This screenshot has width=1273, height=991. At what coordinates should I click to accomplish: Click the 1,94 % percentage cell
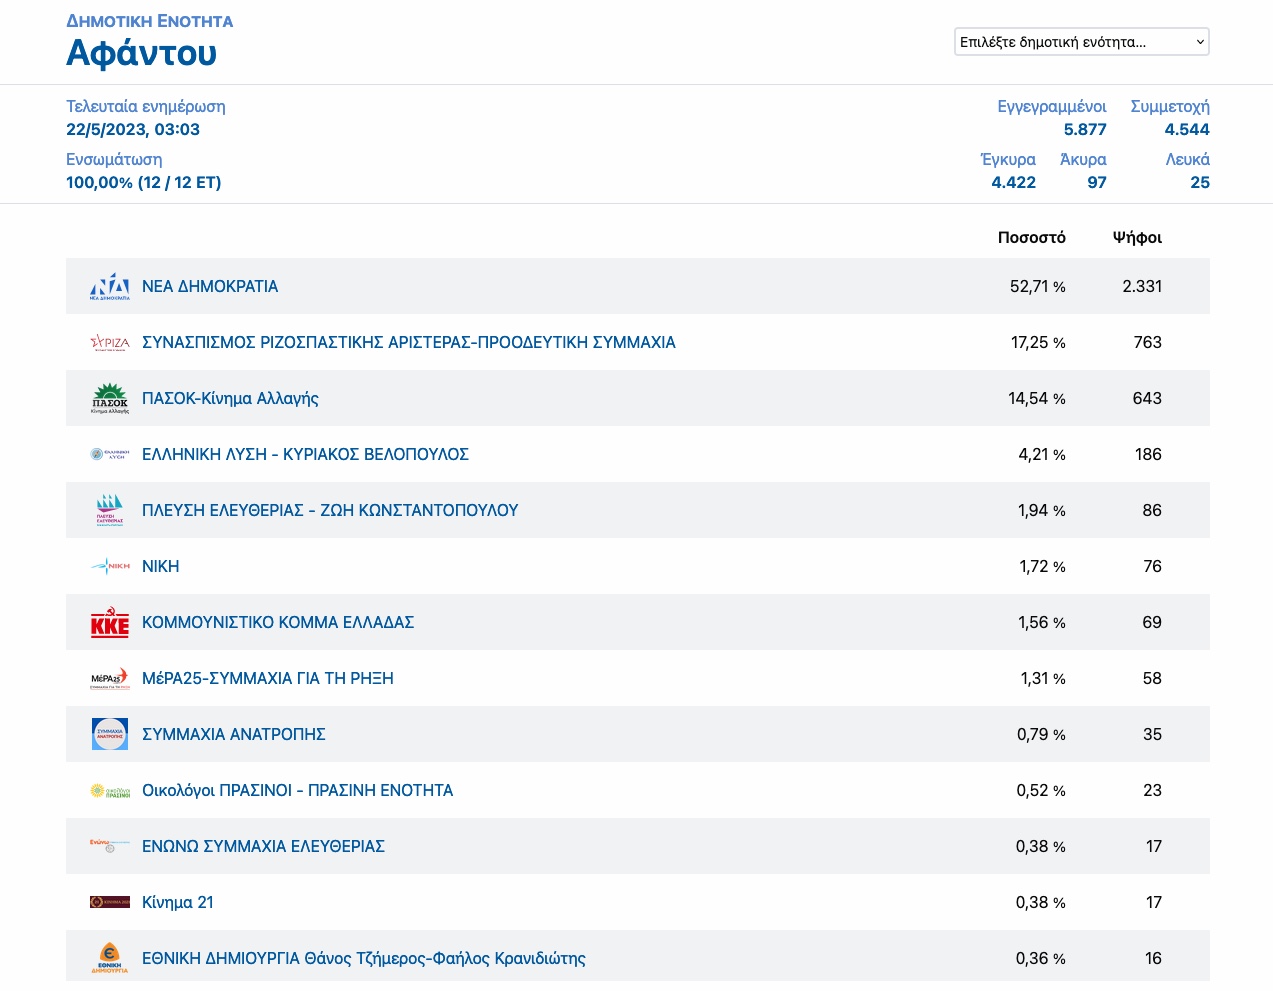[x=1042, y=510]
